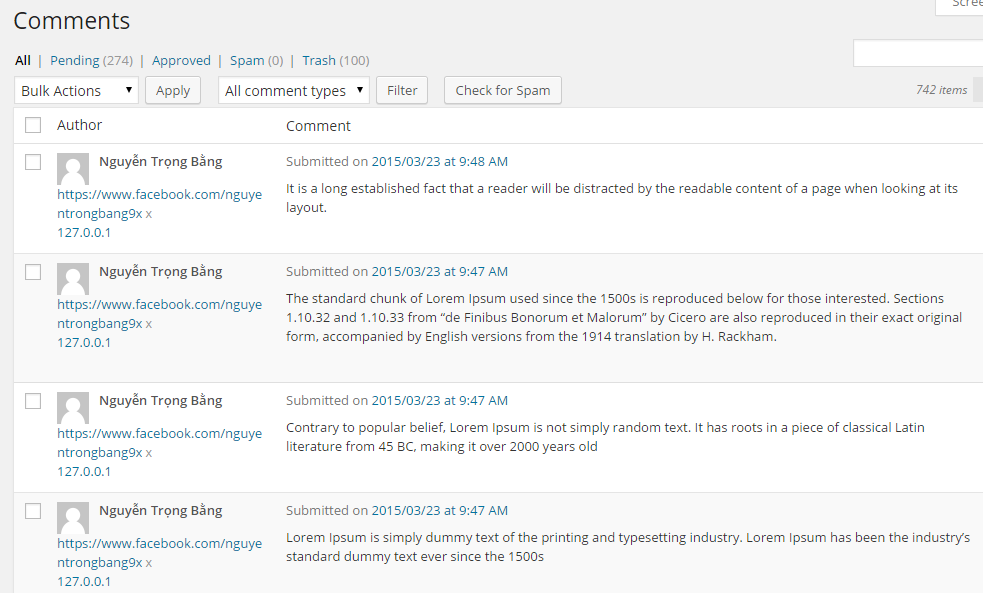Click avatar of the 9:48 AM comment author
Image resolution: width=983 pixels, height=593 pixels.
pos(73,169)
